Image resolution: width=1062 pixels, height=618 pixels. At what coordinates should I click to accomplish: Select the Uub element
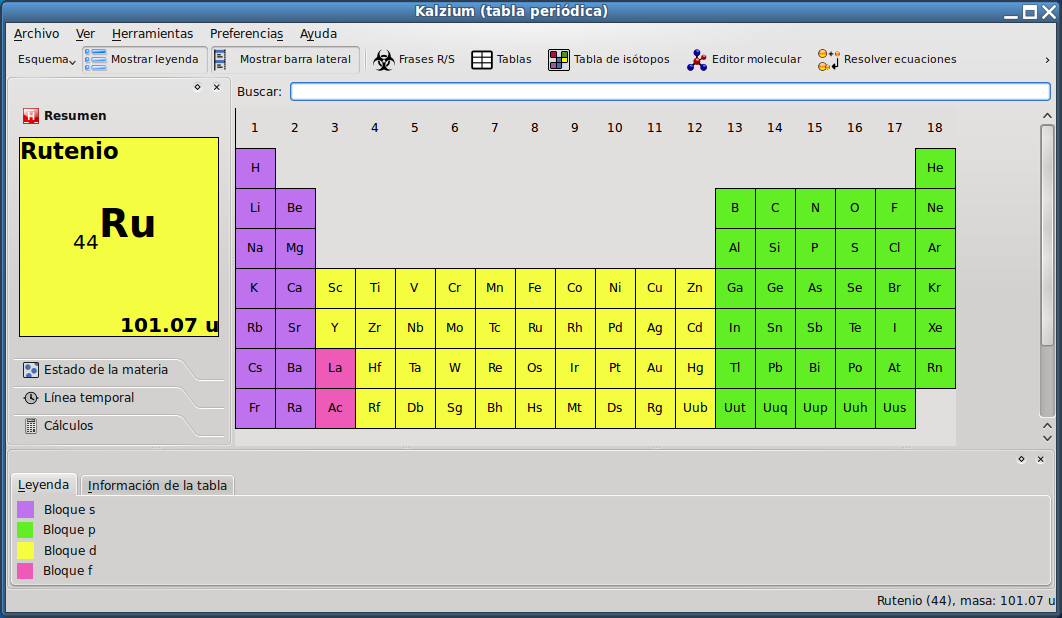pyautogui.click(x=695, y=408)
